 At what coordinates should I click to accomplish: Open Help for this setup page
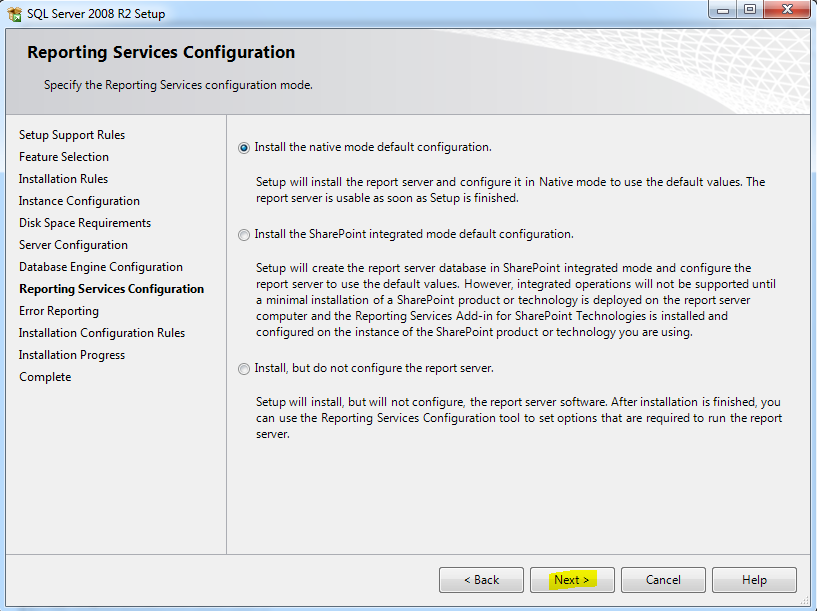[754, 580]
